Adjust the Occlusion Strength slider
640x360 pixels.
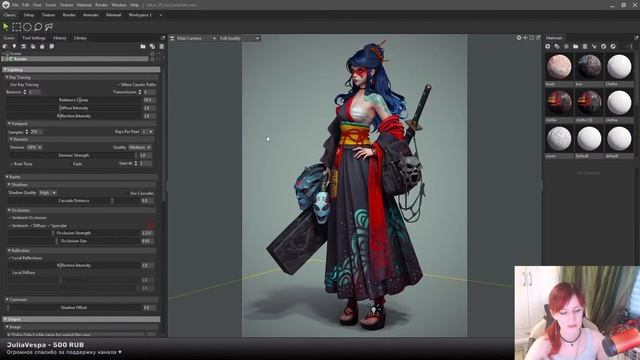click(x=73, y=233)
